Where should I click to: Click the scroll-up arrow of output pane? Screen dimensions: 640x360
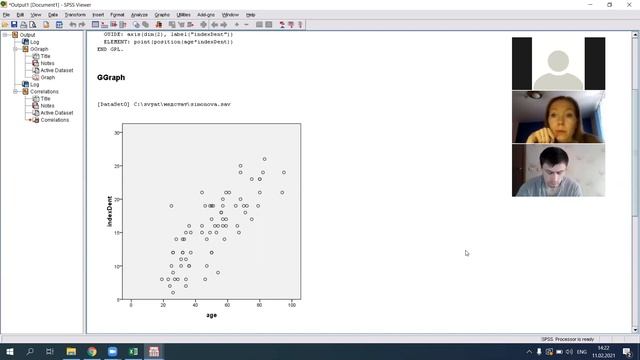(x=635, y=35)
